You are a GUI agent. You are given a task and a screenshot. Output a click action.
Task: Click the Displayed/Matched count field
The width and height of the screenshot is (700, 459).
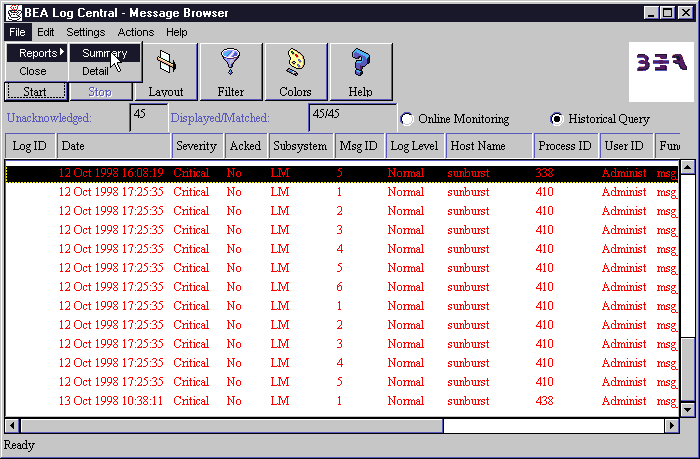[352, 117]
